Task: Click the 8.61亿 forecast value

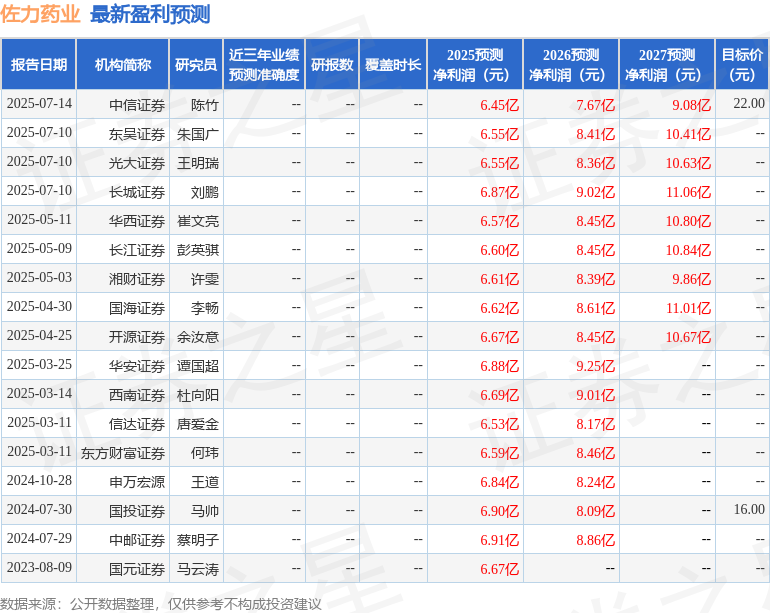Action: click(595, 307)
